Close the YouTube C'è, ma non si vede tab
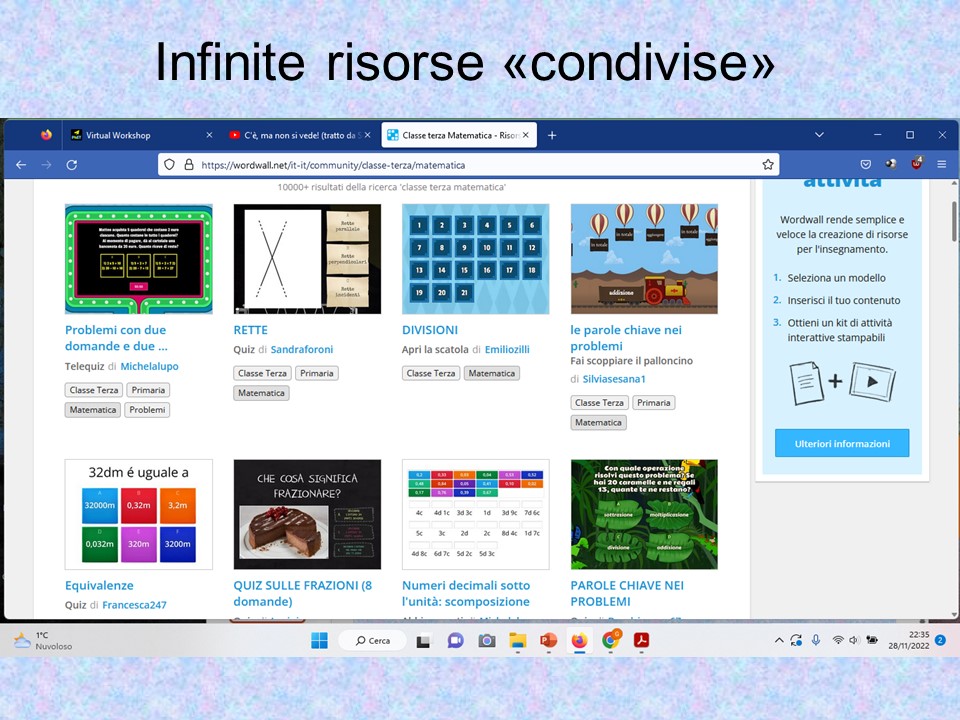Viewport: 960px width, 720px height. click(367, 135)
